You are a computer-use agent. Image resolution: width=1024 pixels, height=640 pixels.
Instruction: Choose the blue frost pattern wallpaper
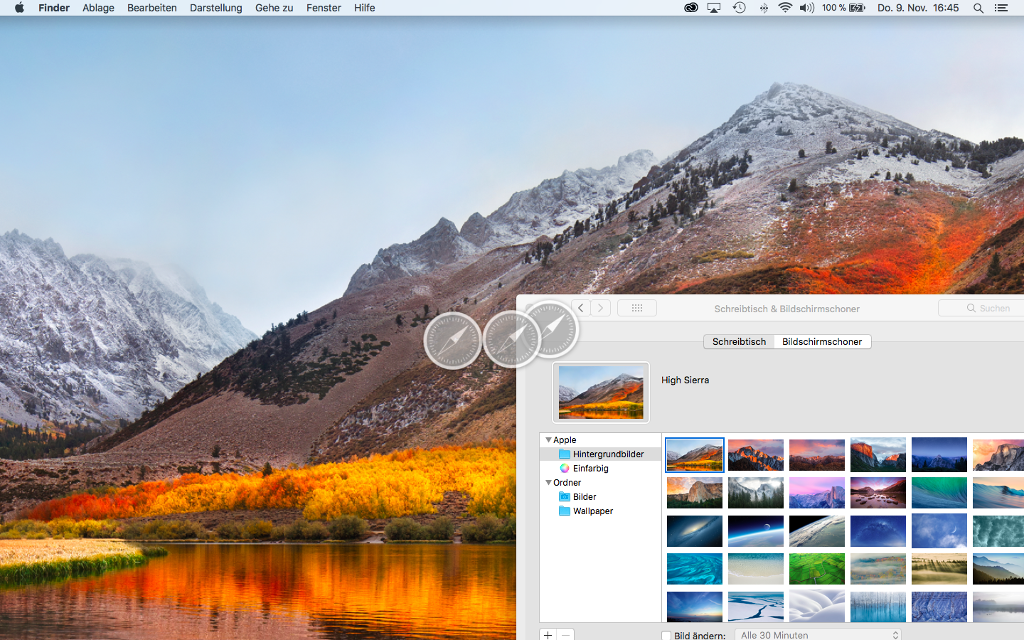(x=939, y=607)
